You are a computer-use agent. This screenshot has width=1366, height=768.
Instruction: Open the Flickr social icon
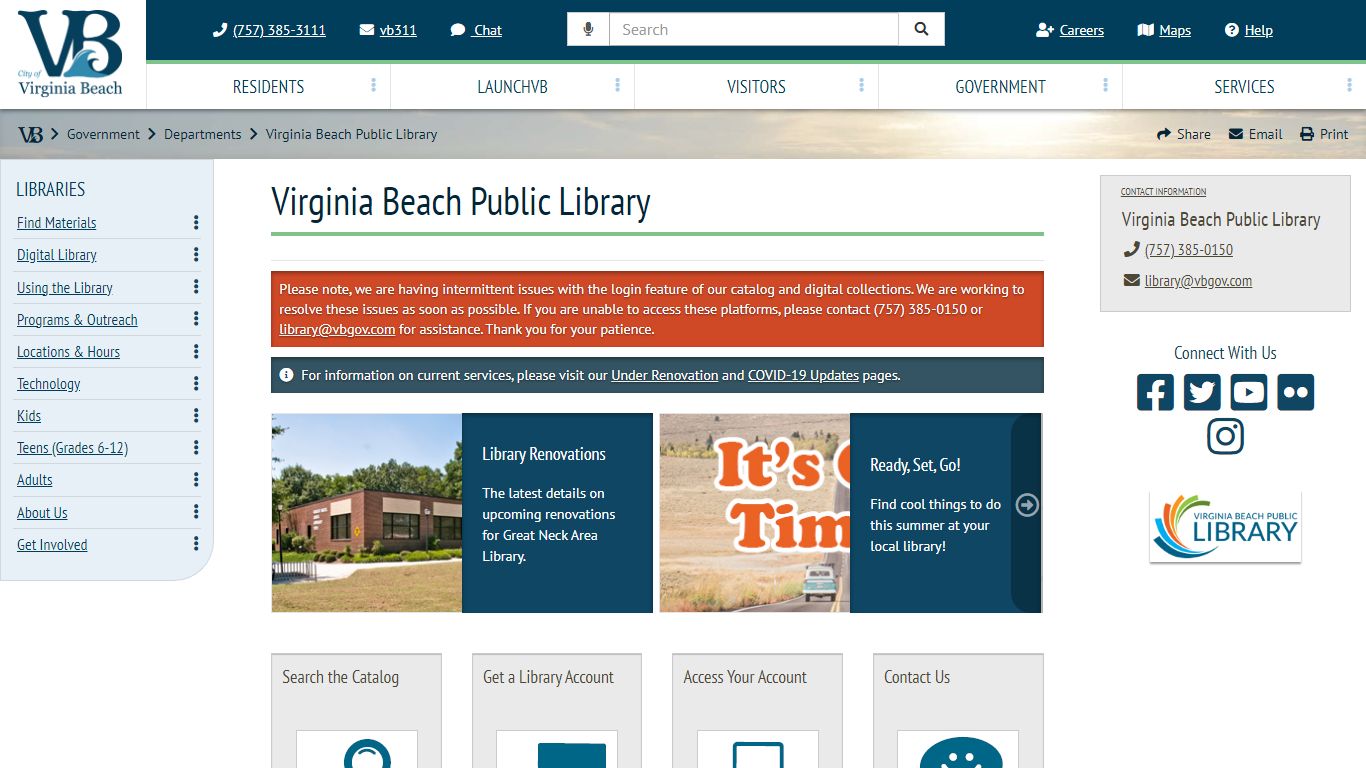click(x=1295, y=392)
